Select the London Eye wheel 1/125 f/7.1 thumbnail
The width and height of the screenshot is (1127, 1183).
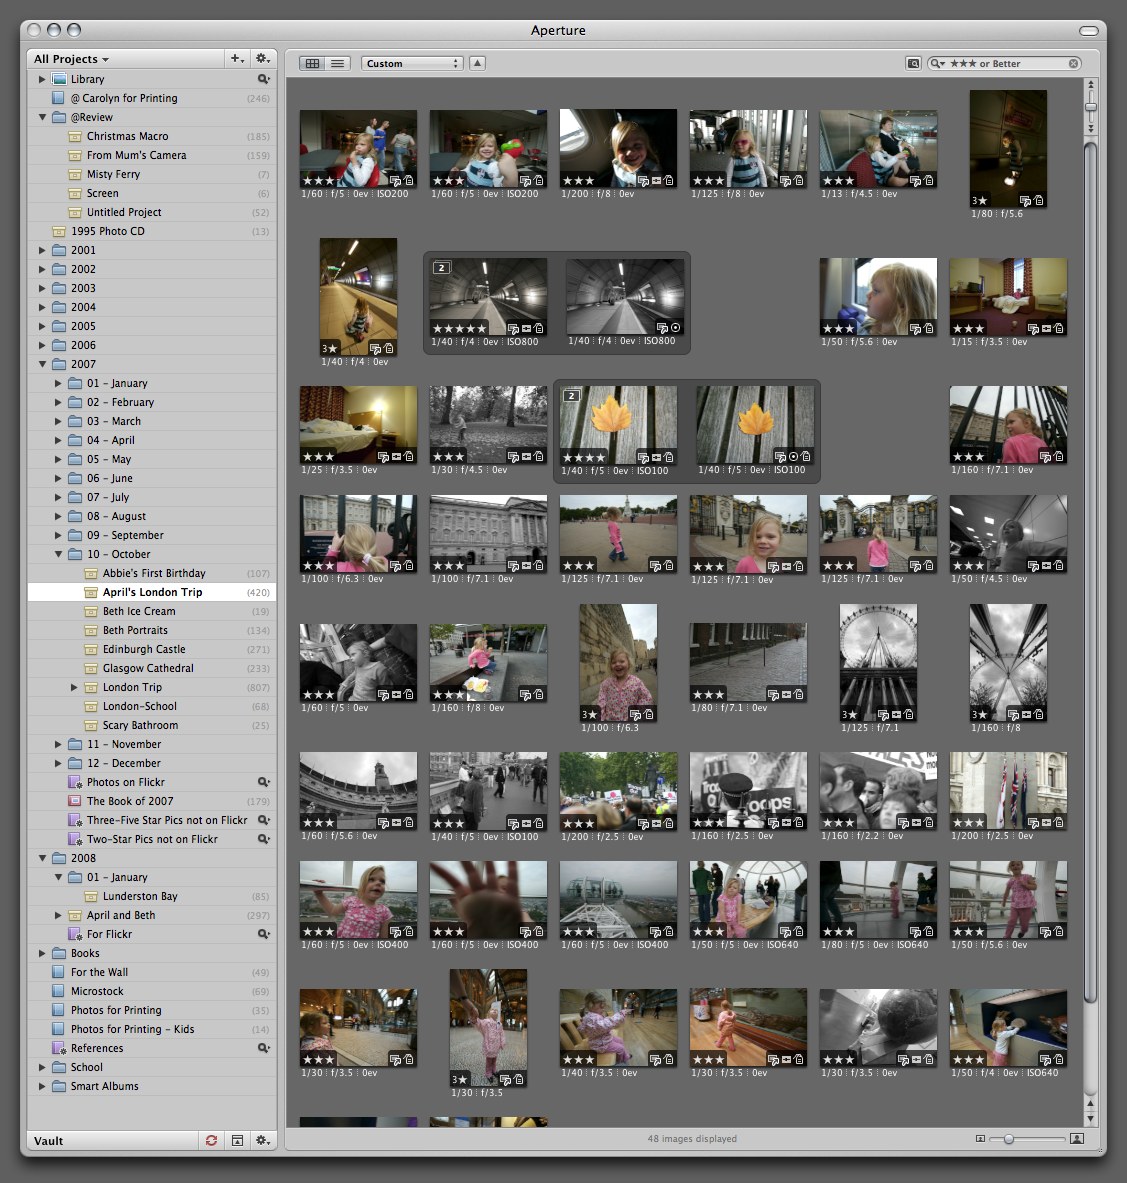pos(878,662)
